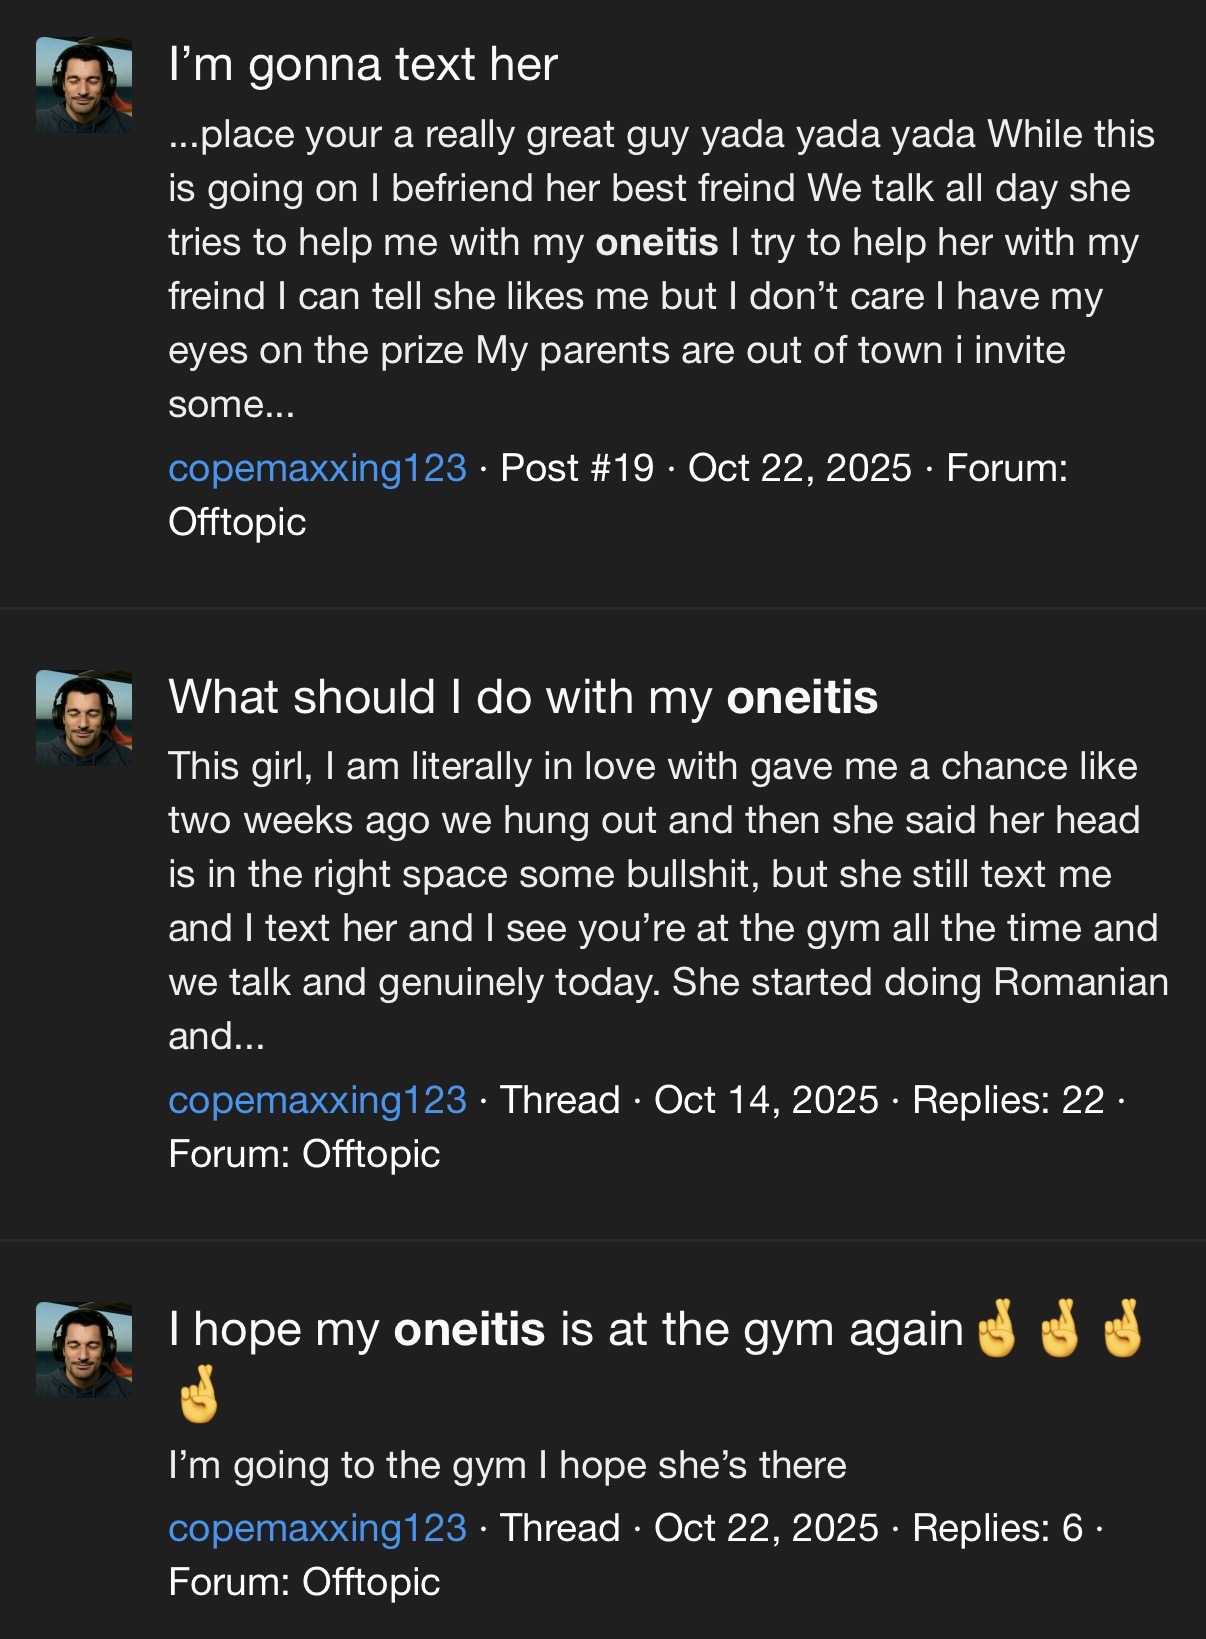This screenshot has height=1639, width=1206.
Task: Open "I hope my oneitis is at the gym again" thread
Action: point(565,1330)
